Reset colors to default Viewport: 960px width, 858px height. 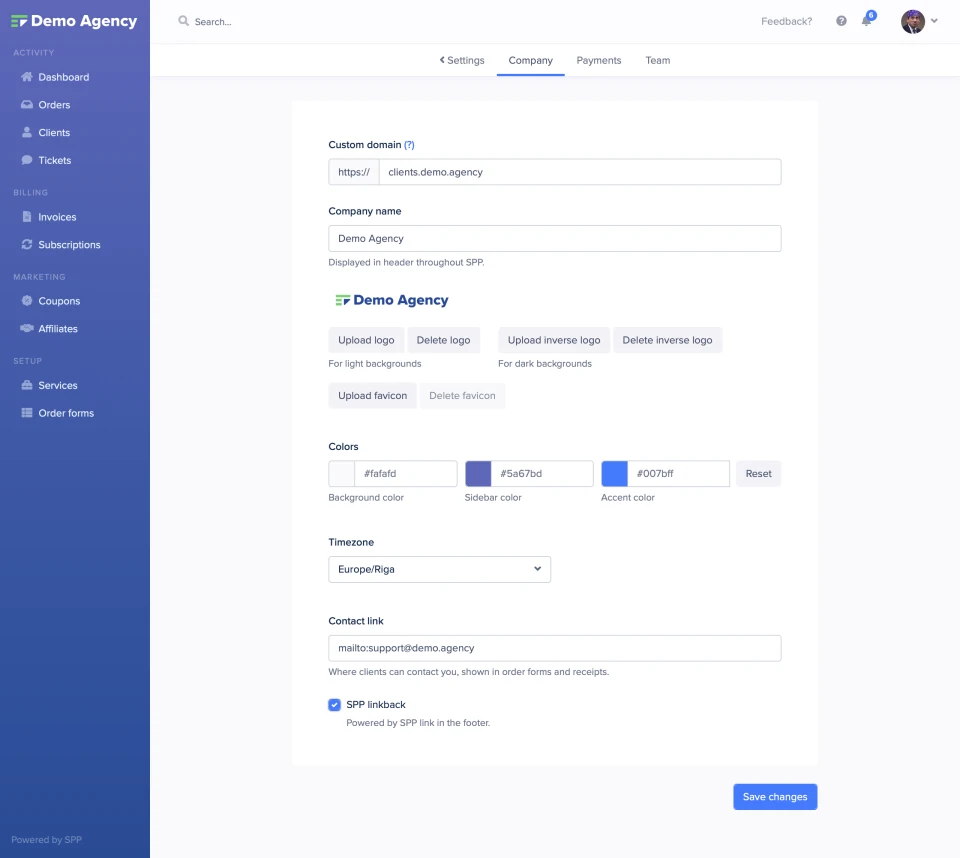tap(758, 474)
